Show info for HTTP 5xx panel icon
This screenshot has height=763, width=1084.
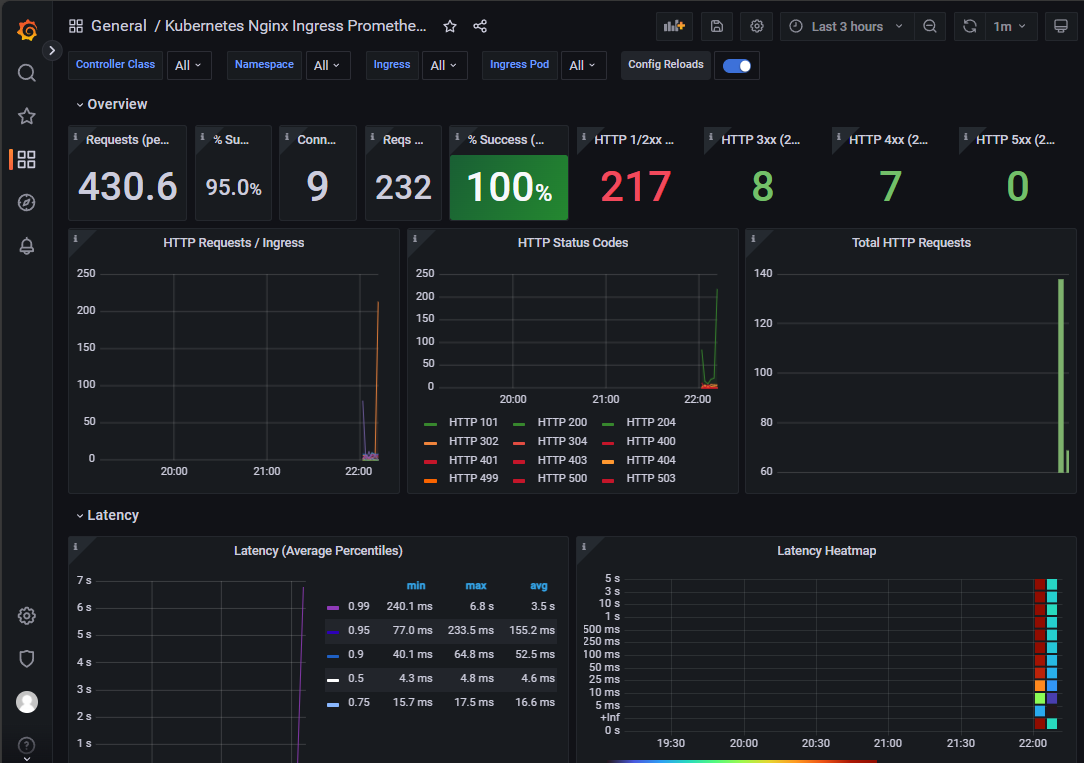[966, 137]
